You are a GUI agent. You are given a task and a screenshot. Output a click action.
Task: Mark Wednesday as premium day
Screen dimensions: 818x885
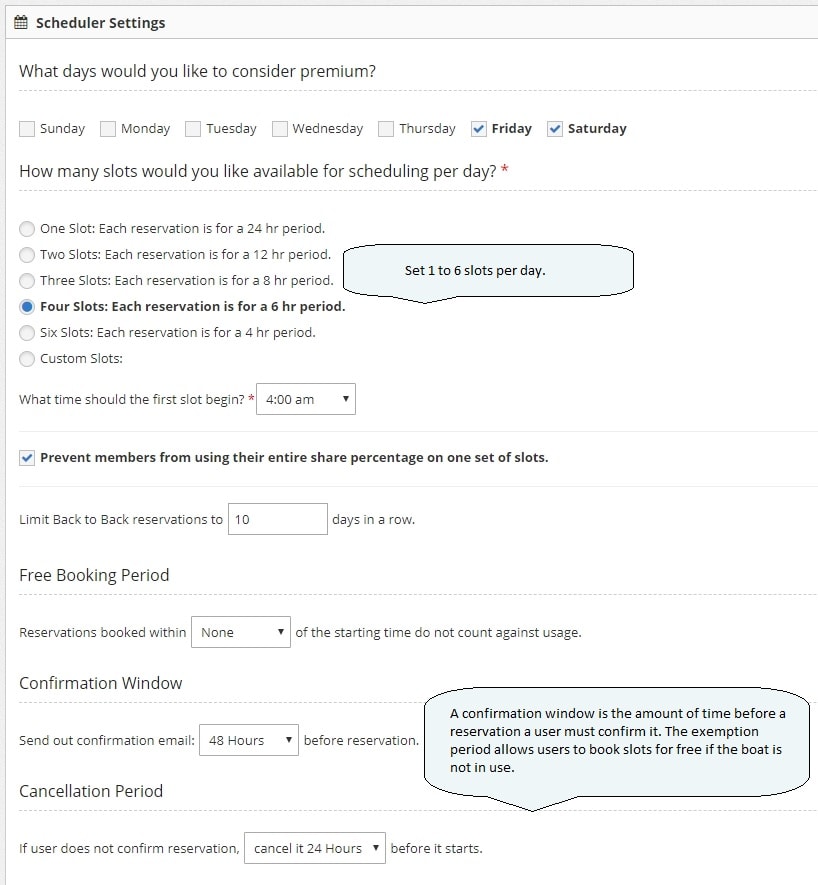pos(280,129)
